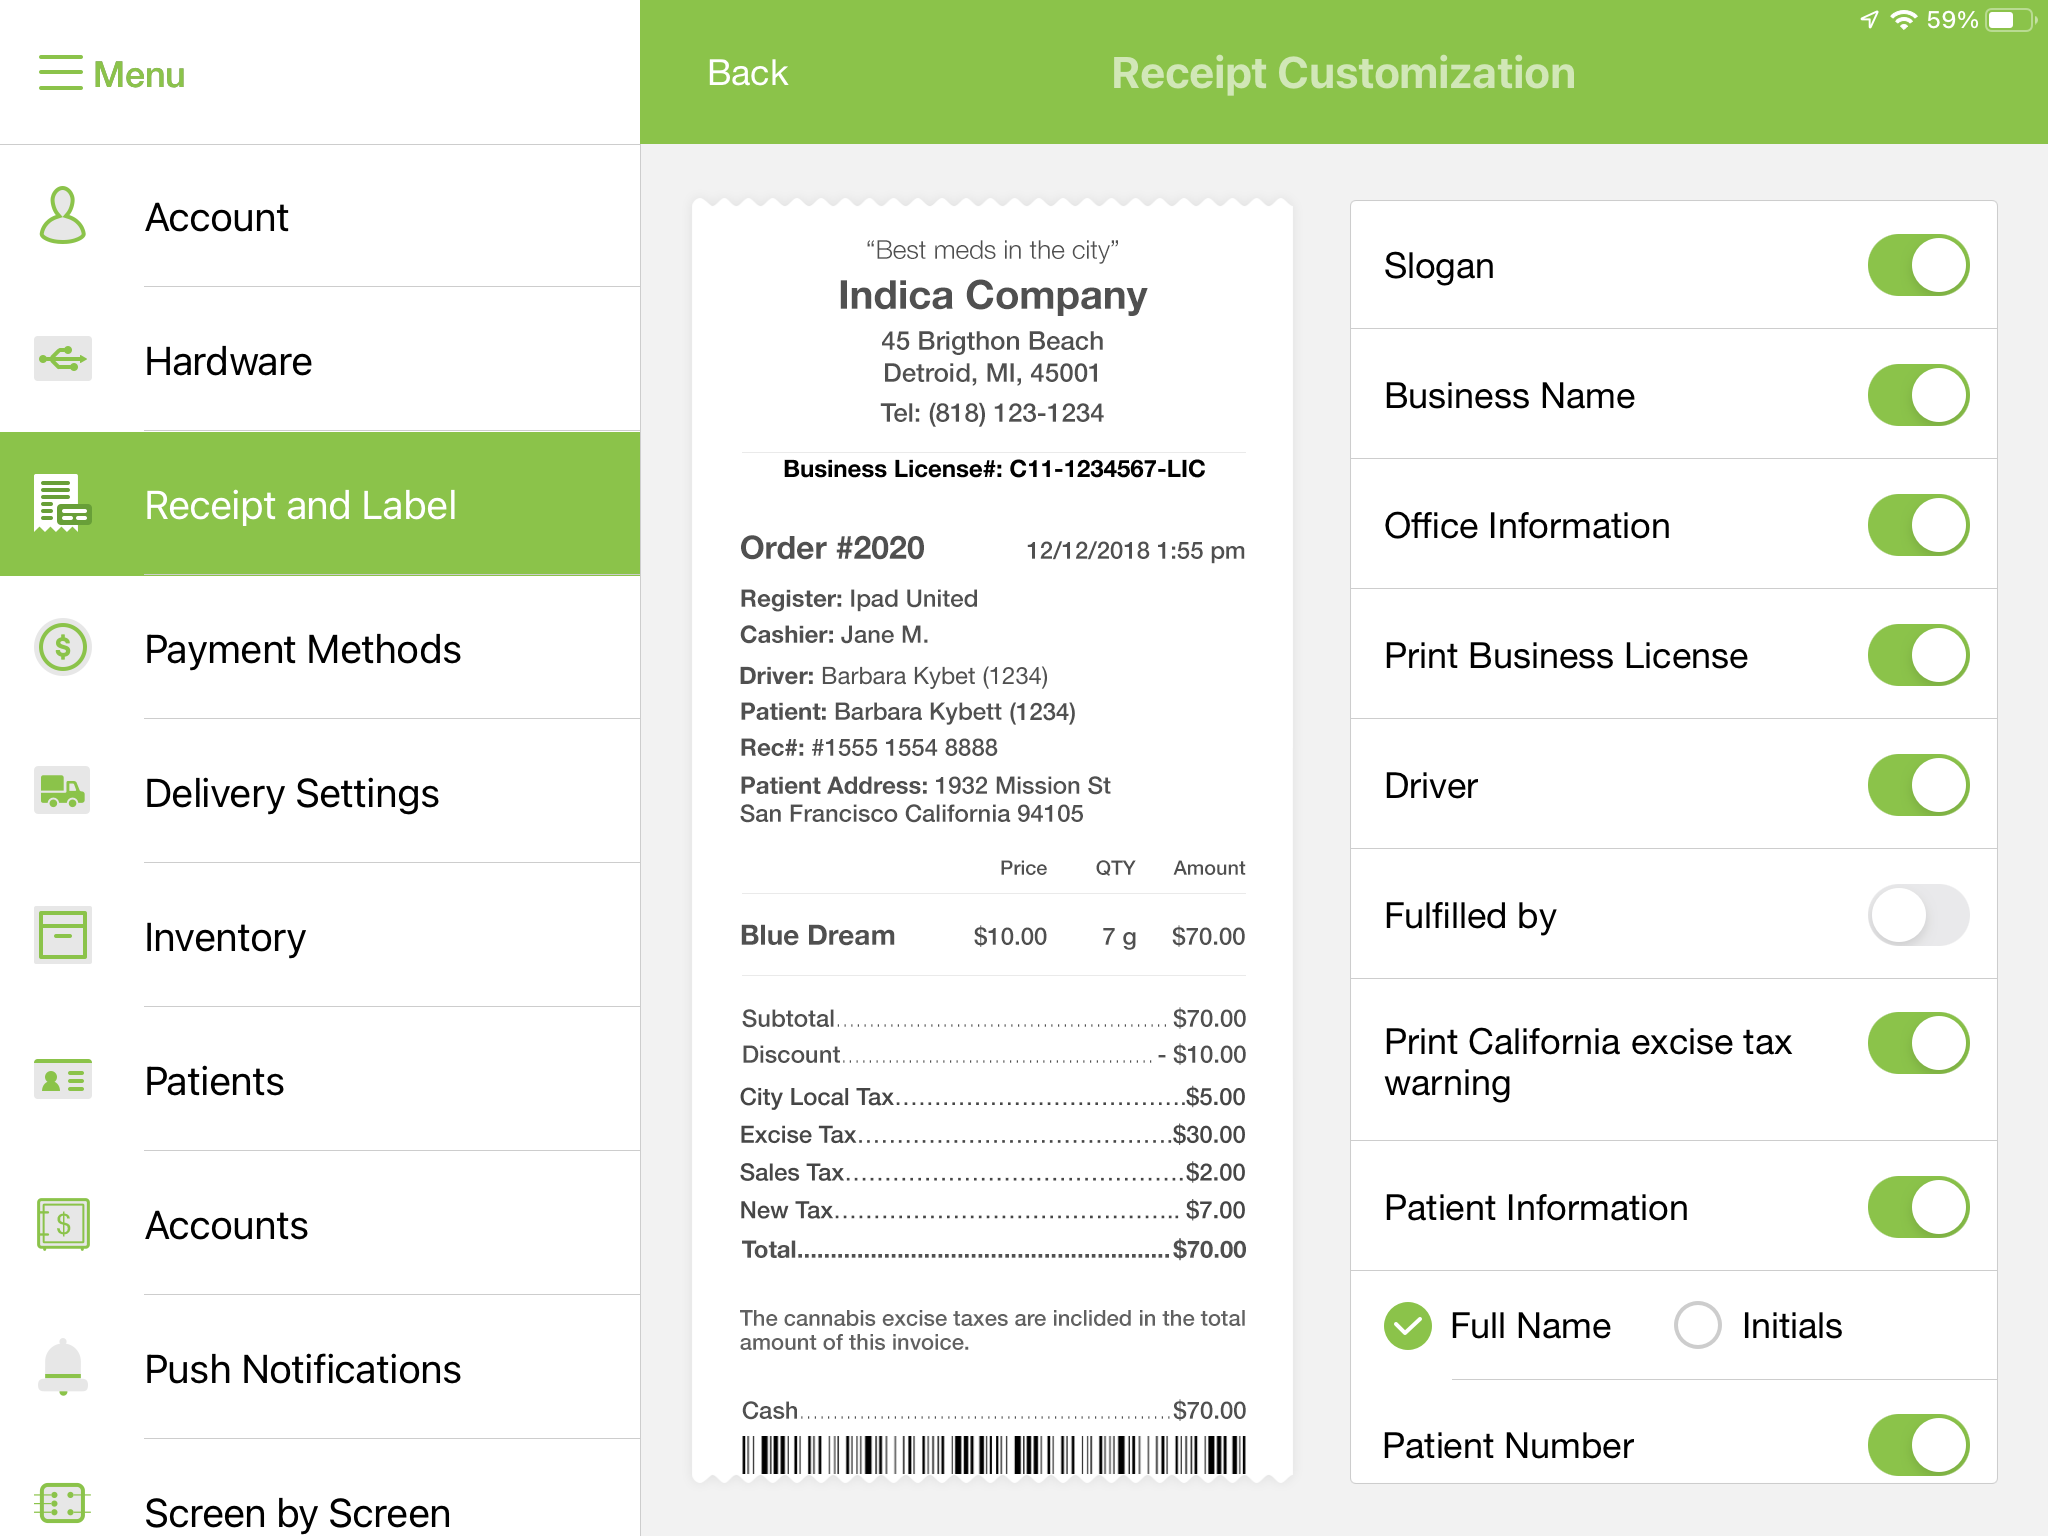Click the Delivery Settings truck icon
Viewport: 2048px width, 1536px height.
click(62, 793)
